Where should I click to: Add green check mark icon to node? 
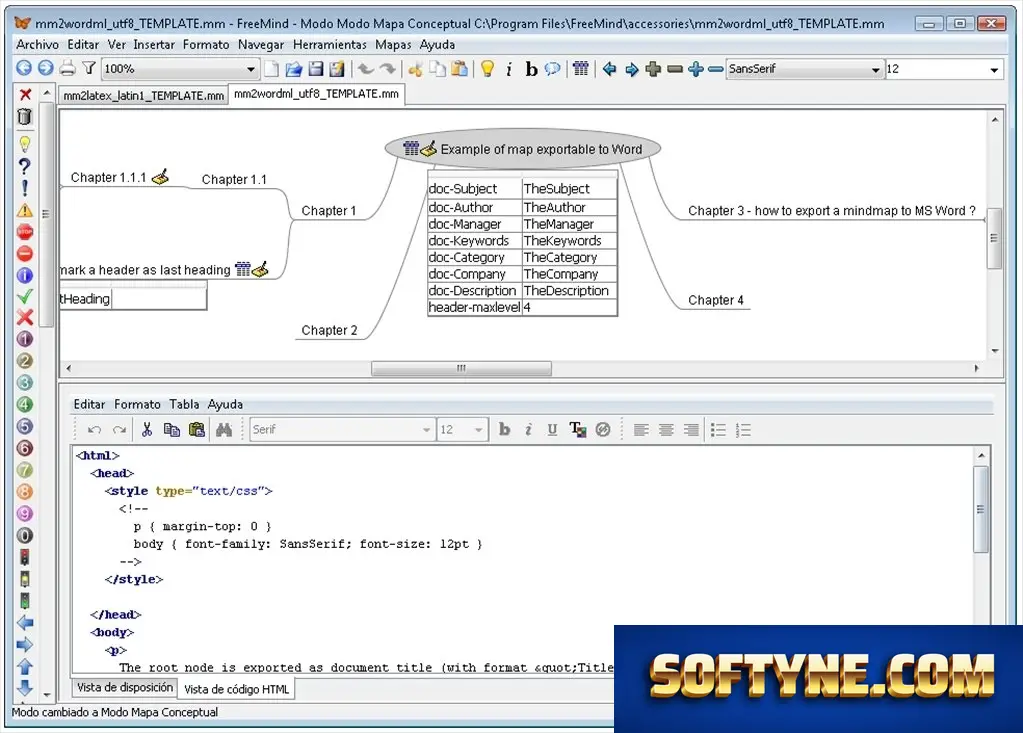click(x=25, y=296)
